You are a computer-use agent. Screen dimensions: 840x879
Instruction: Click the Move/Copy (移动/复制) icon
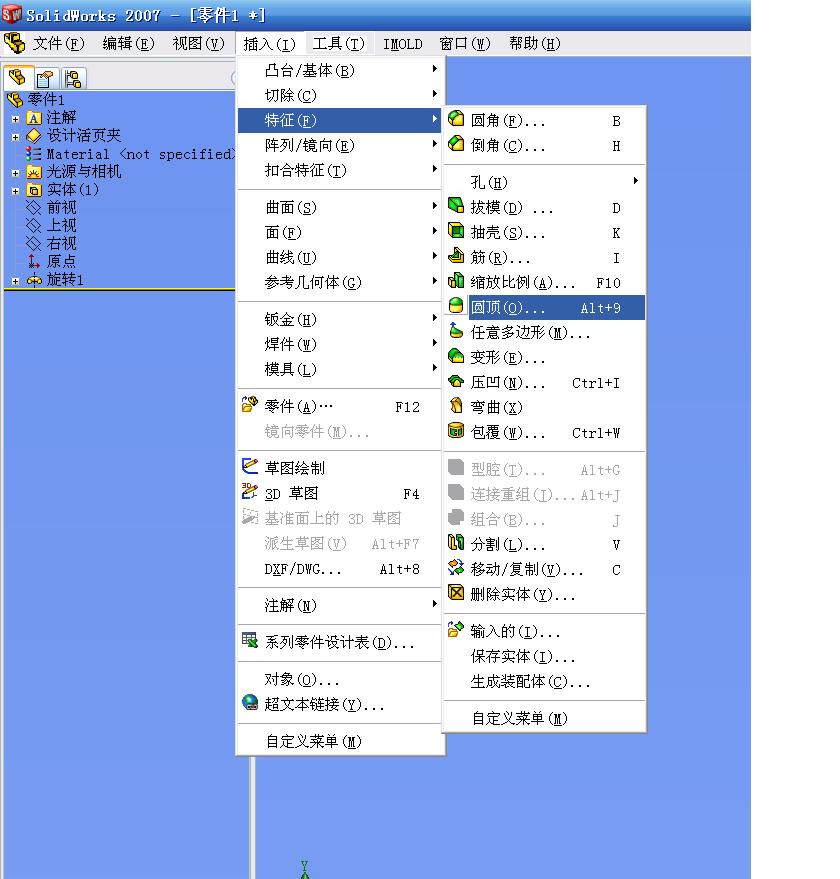coord(456,567)
